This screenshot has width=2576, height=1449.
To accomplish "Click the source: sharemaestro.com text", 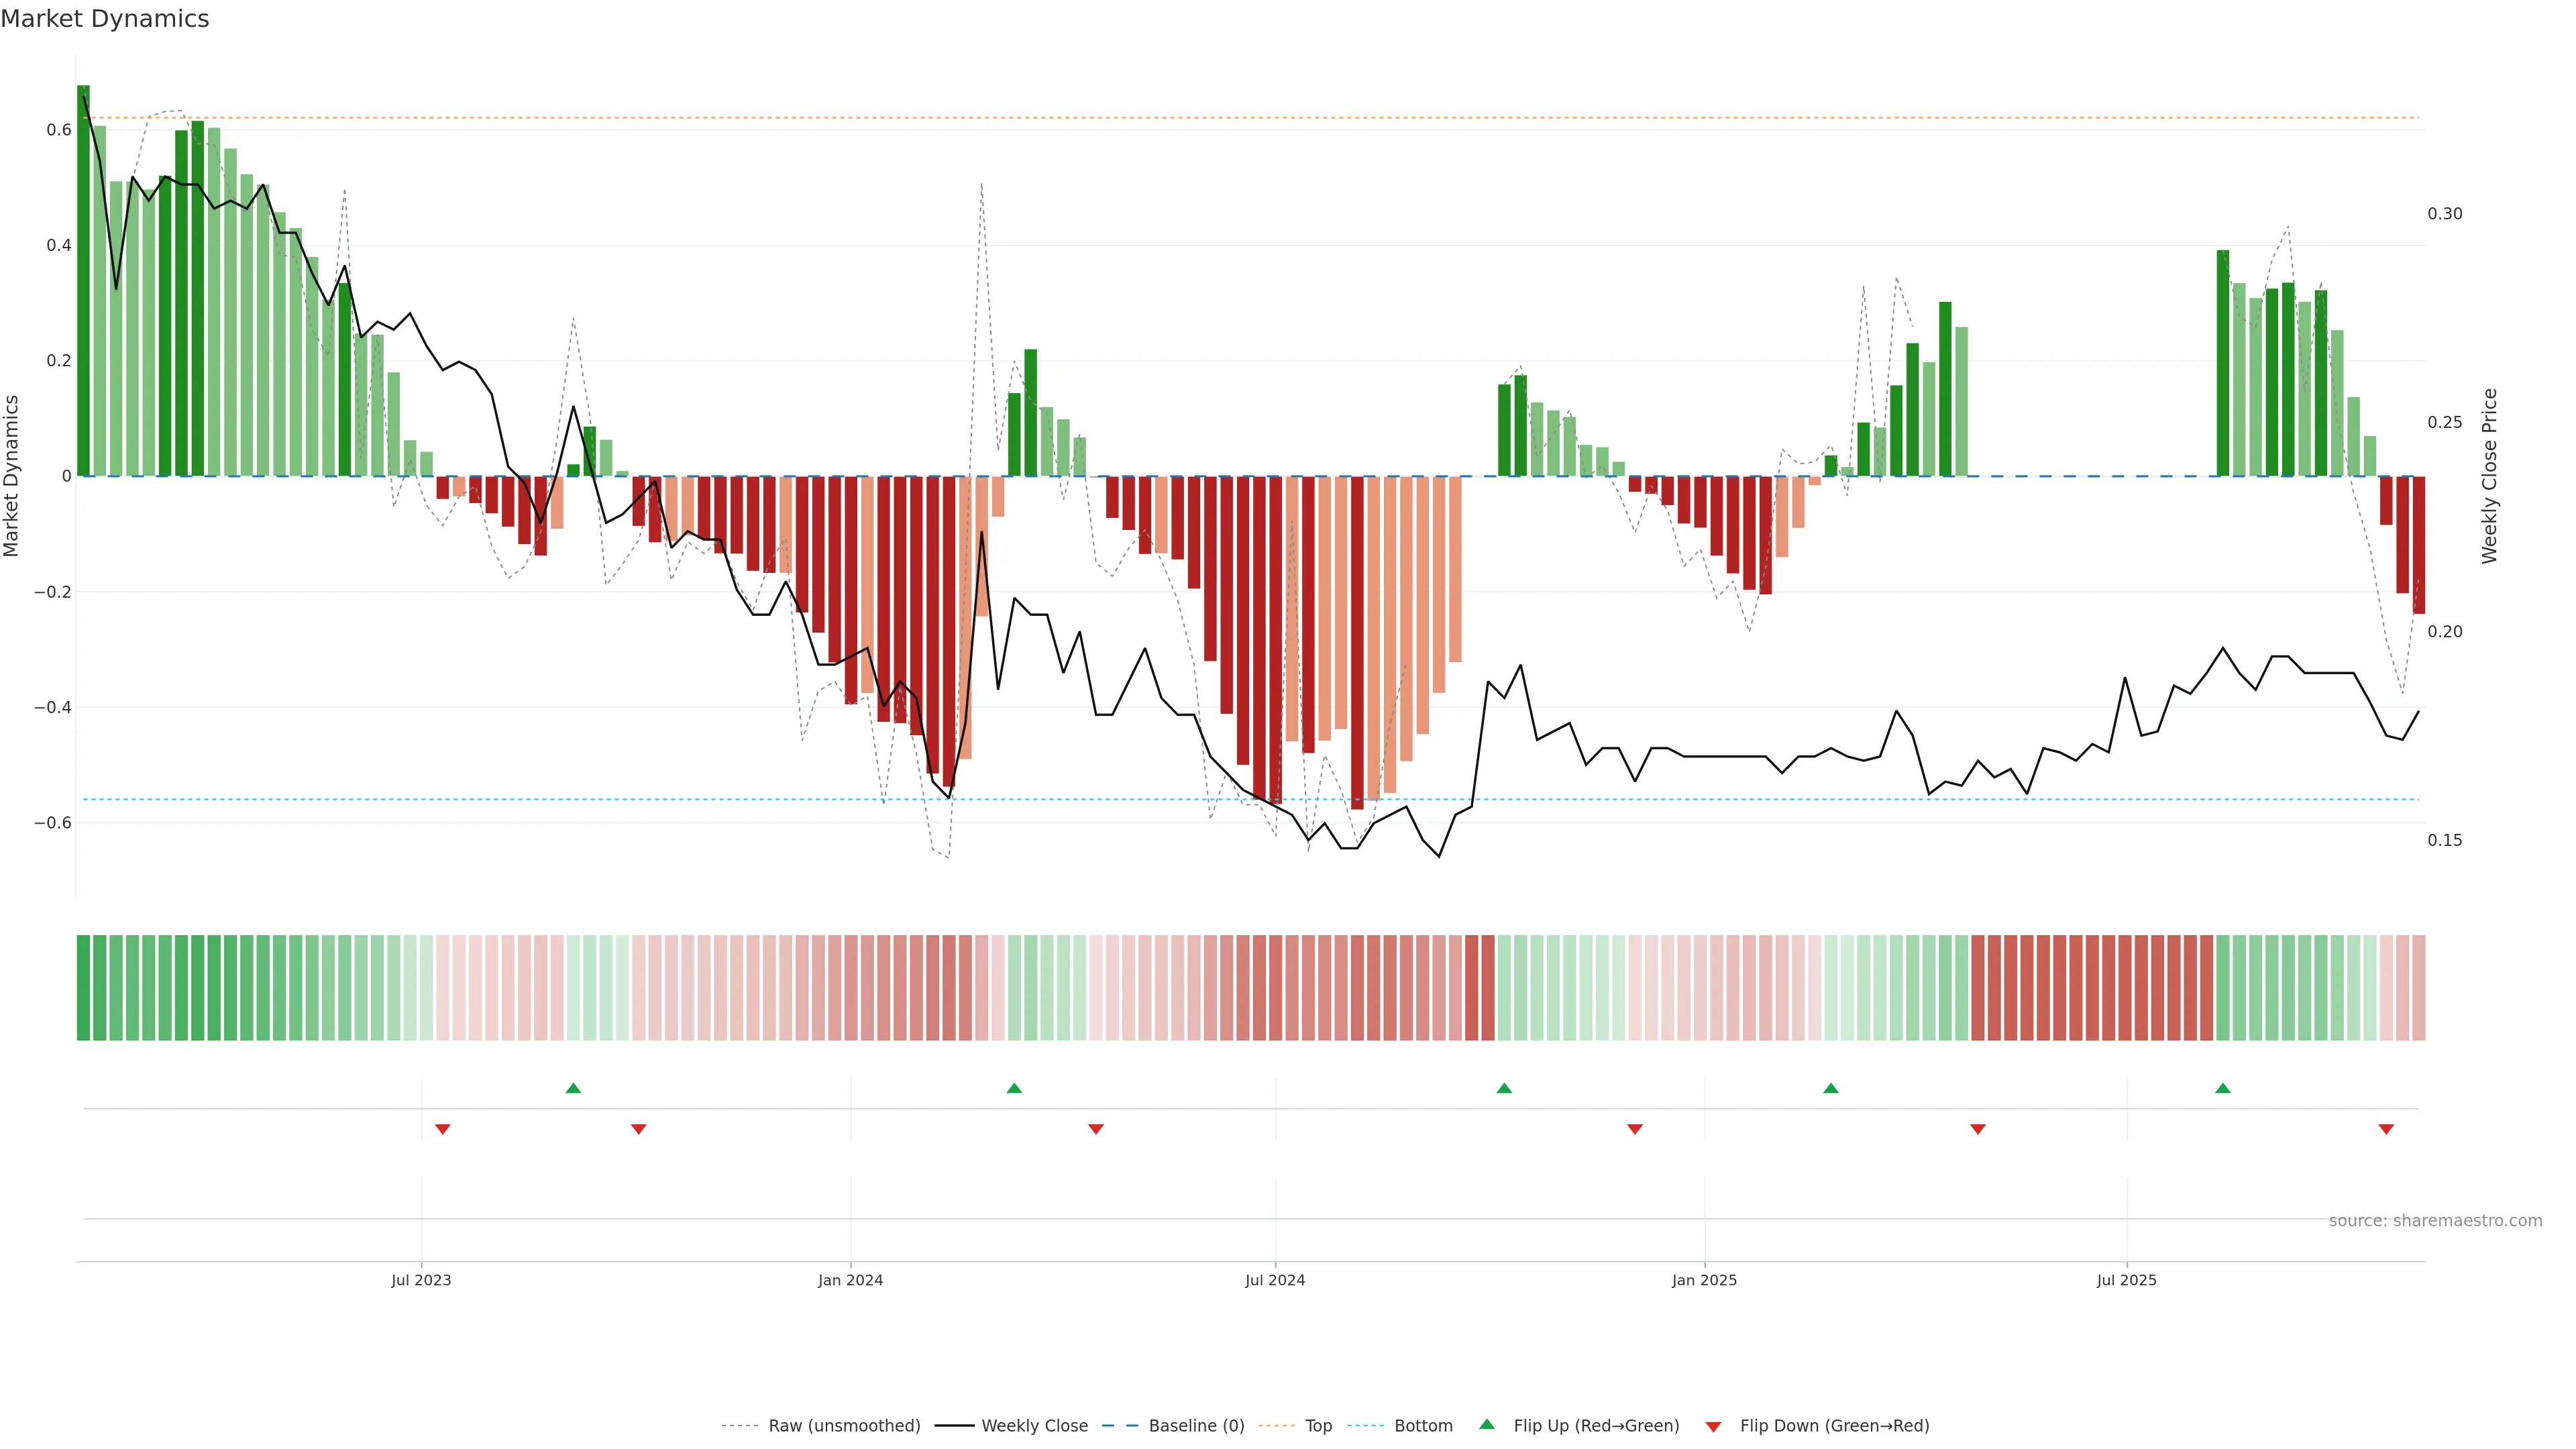I will click(2435, 1221).
